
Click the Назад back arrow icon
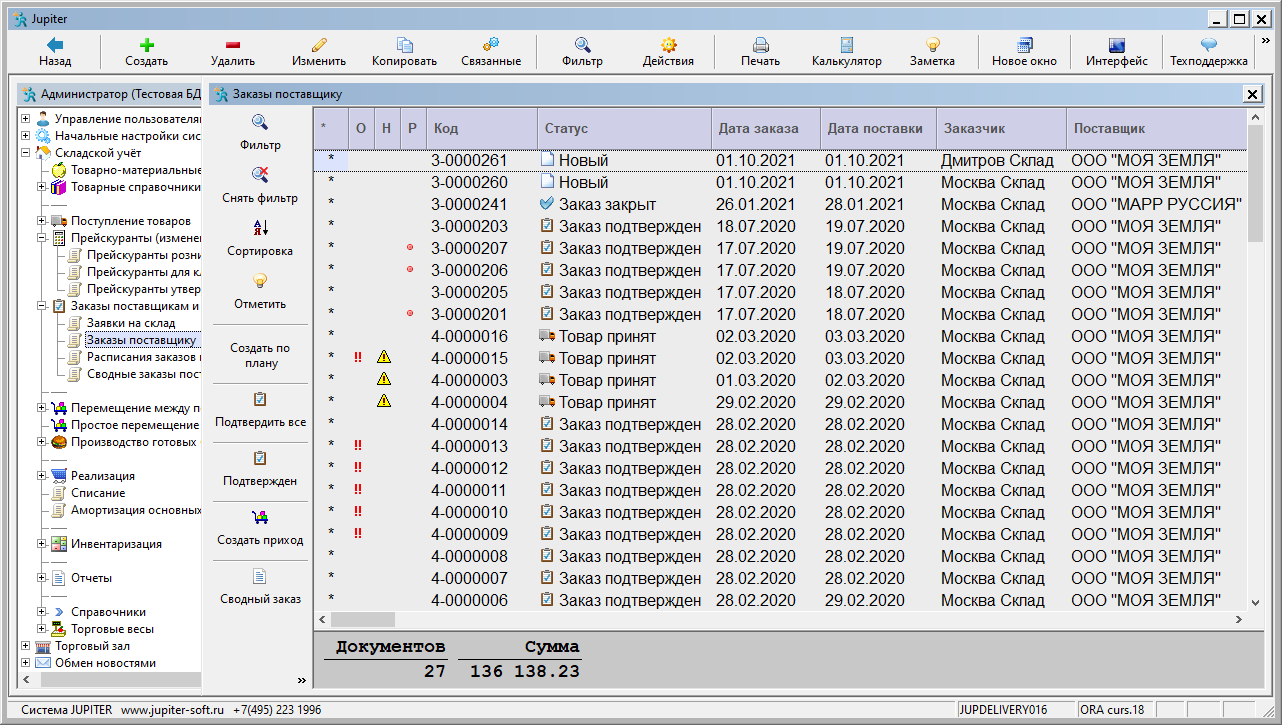[55, 45]
